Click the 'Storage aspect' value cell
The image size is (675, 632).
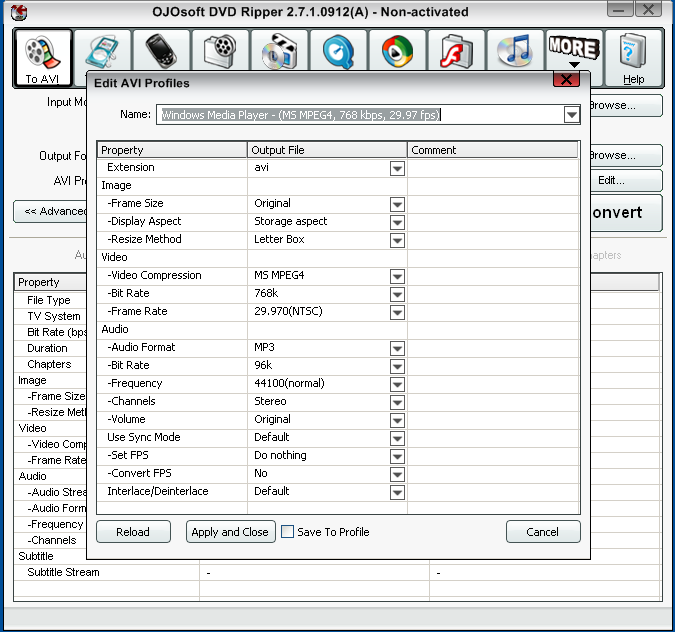coord(319,221)
